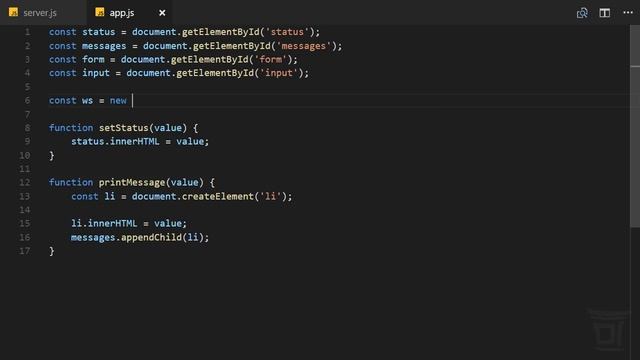Click the 'input' string on line 4
Image resolution: width=640 pixels, height=360 pixels.
coord(279,73)
